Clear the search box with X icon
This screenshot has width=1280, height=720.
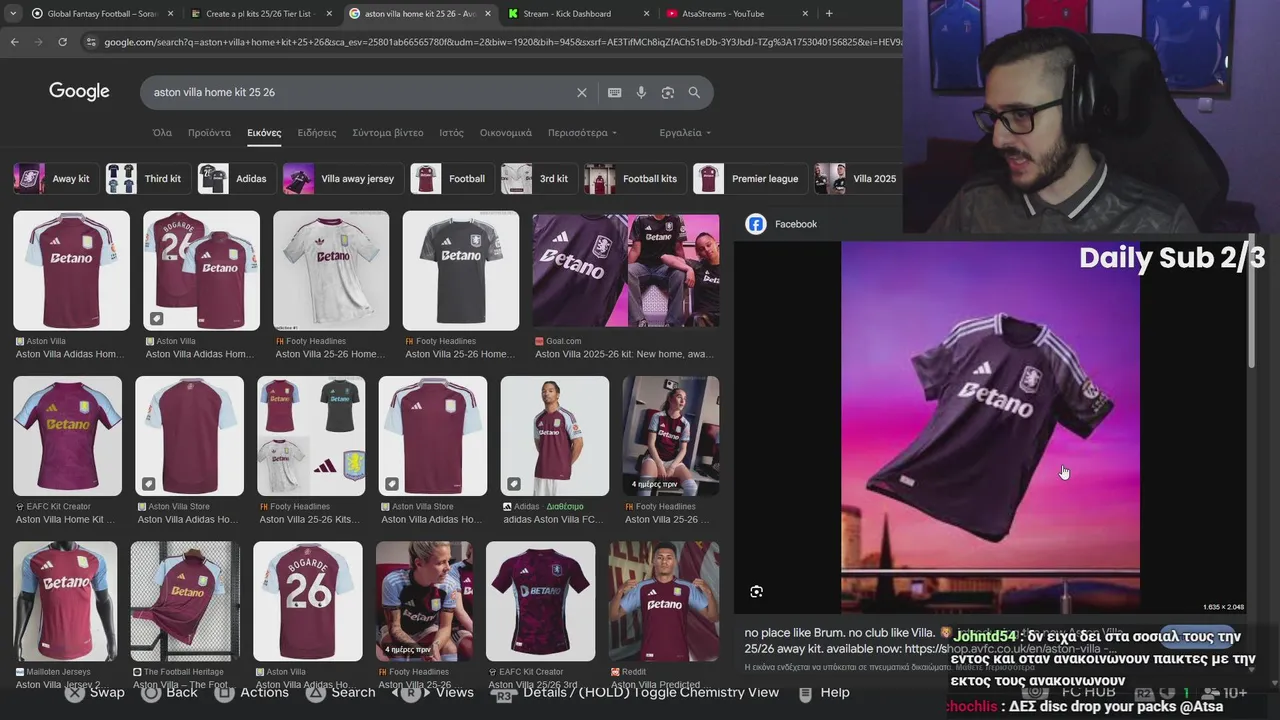(x=582, y=92)
